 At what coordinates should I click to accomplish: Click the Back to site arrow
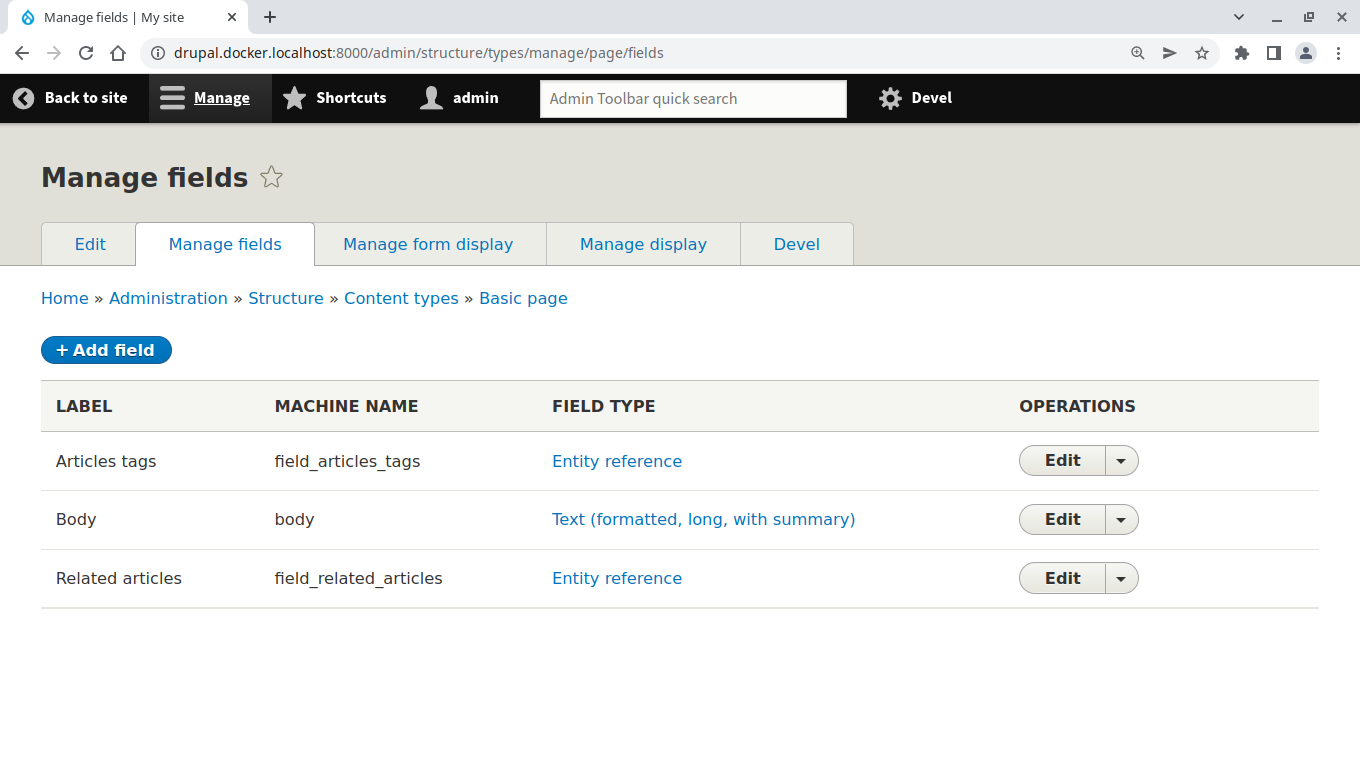coord(23,98)
